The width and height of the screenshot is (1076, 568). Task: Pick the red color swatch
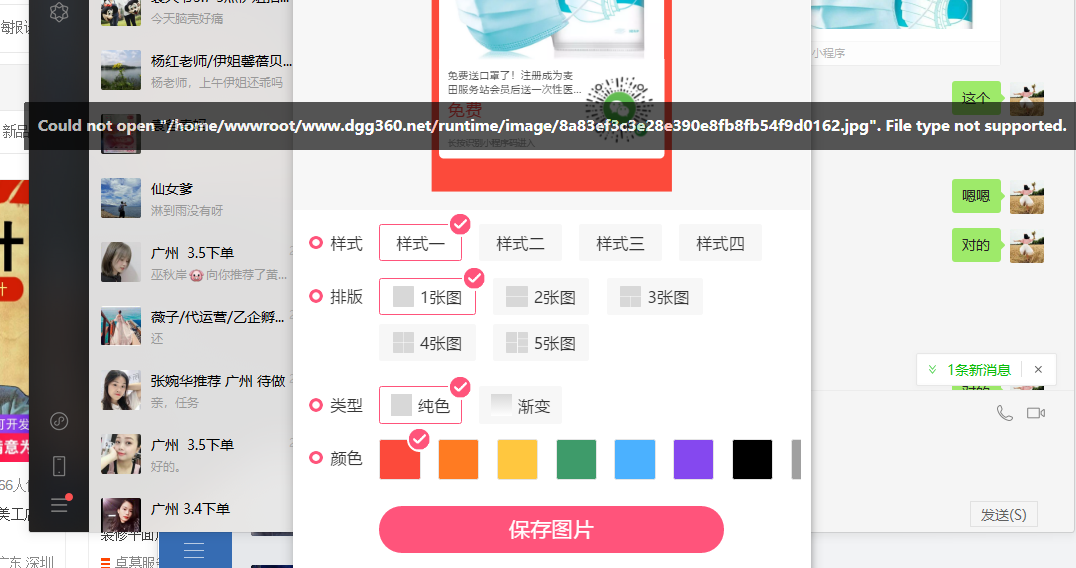[399, 459]
